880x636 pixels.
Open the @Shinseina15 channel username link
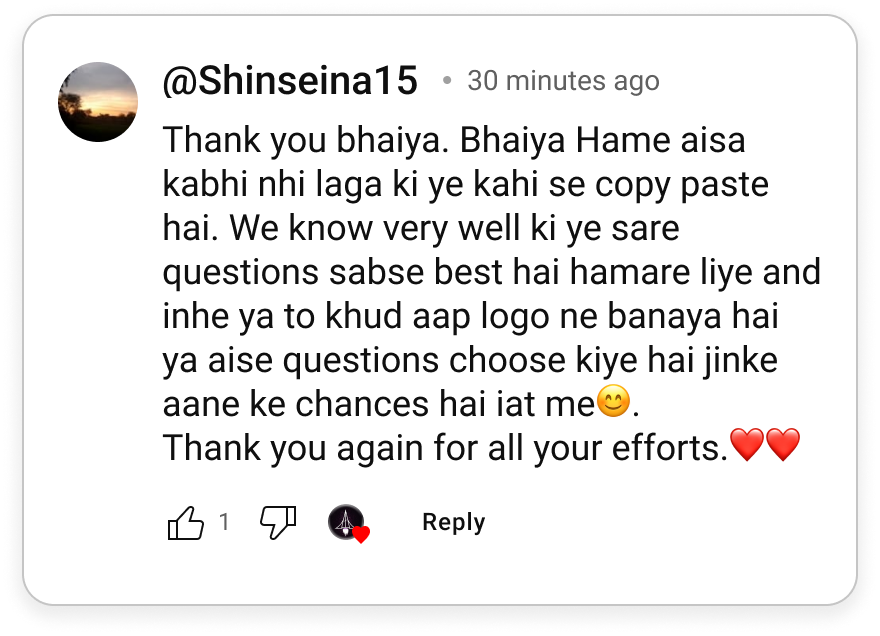(x=290, y=81)
